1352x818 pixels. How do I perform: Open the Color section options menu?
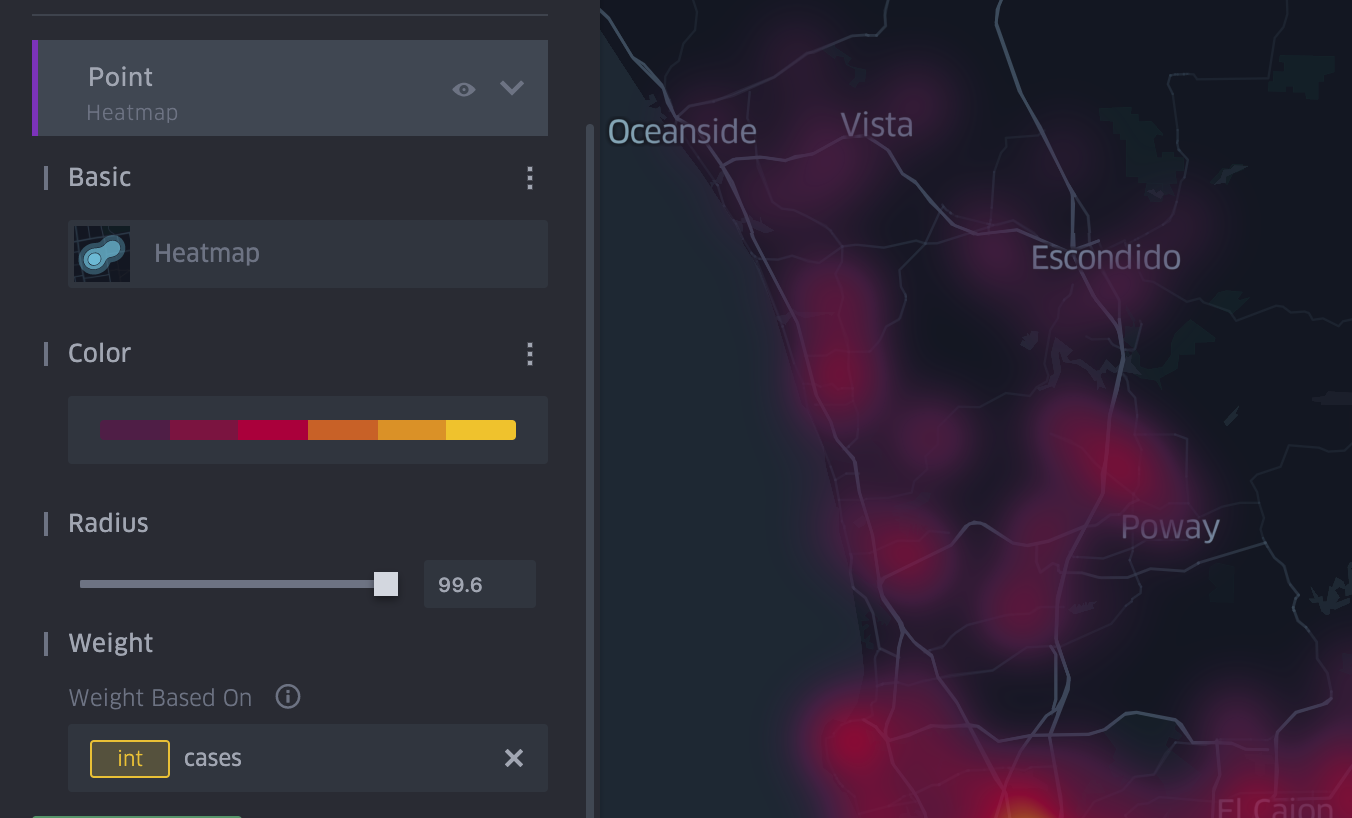pos(529,354)
